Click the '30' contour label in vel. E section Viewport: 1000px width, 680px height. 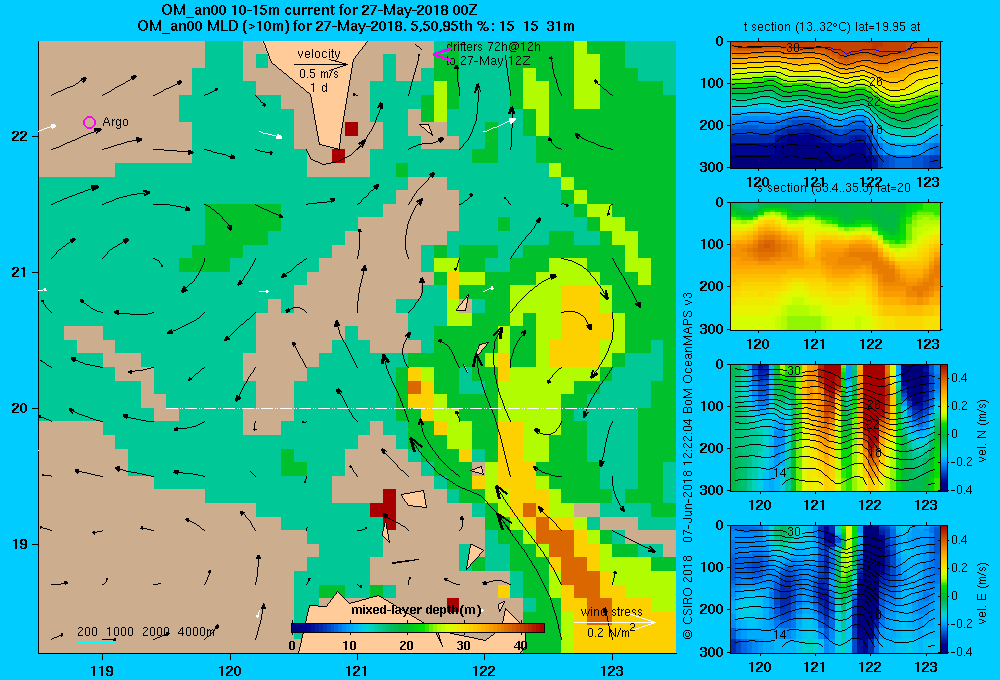pyautogui.click(x=793, y=532)
